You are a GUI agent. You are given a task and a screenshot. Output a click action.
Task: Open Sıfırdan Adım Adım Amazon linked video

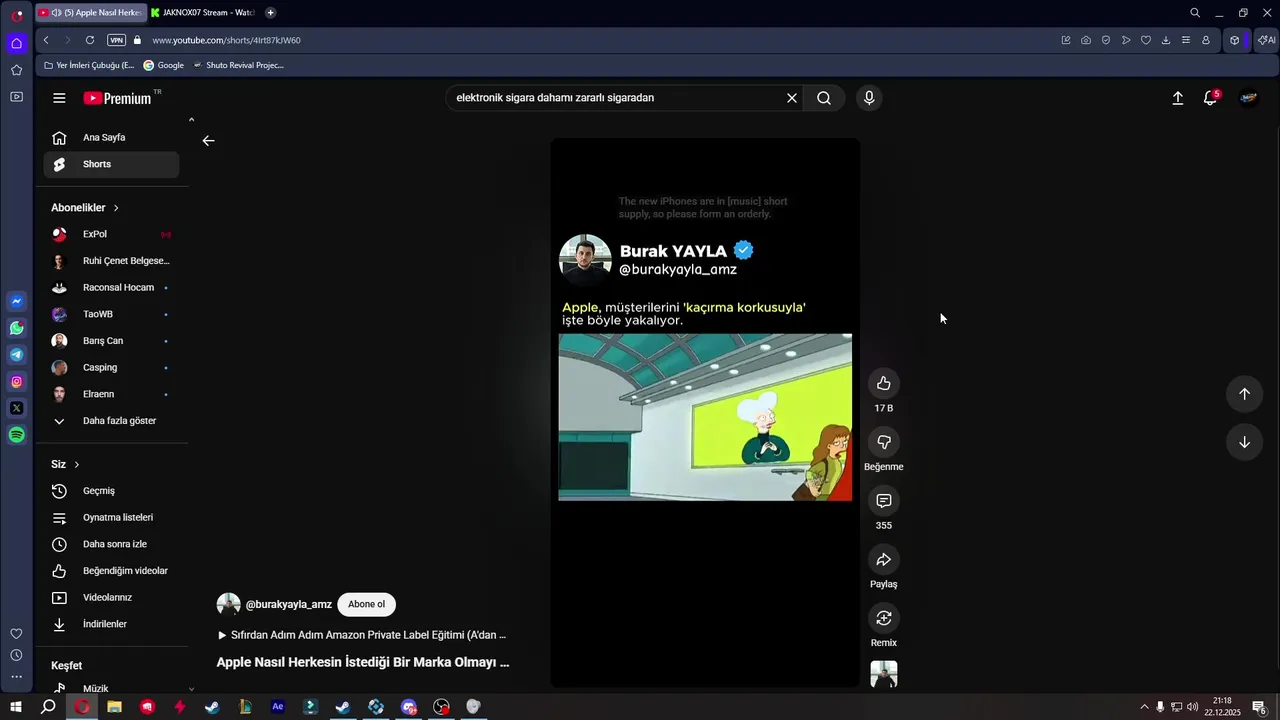coord(362,635)
